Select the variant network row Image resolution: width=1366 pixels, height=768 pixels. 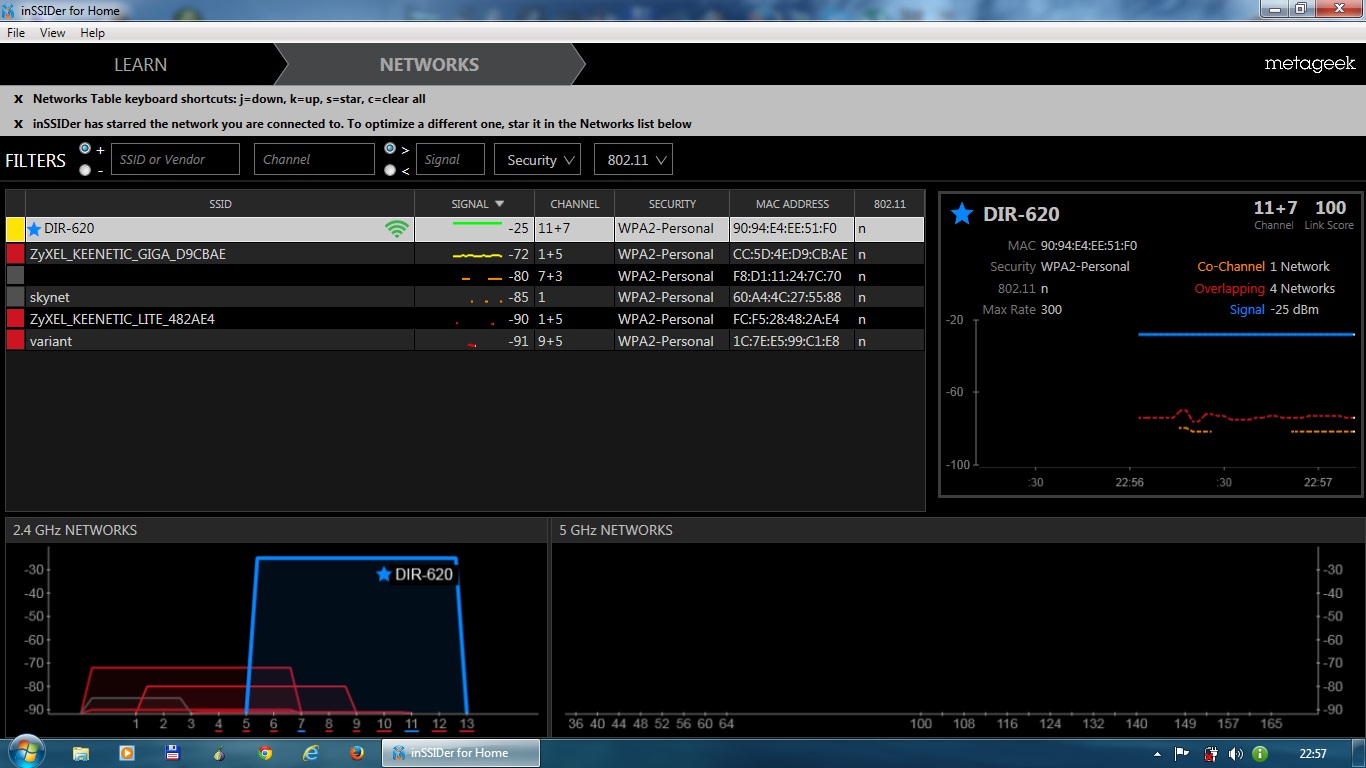click(x=465, y=341)
